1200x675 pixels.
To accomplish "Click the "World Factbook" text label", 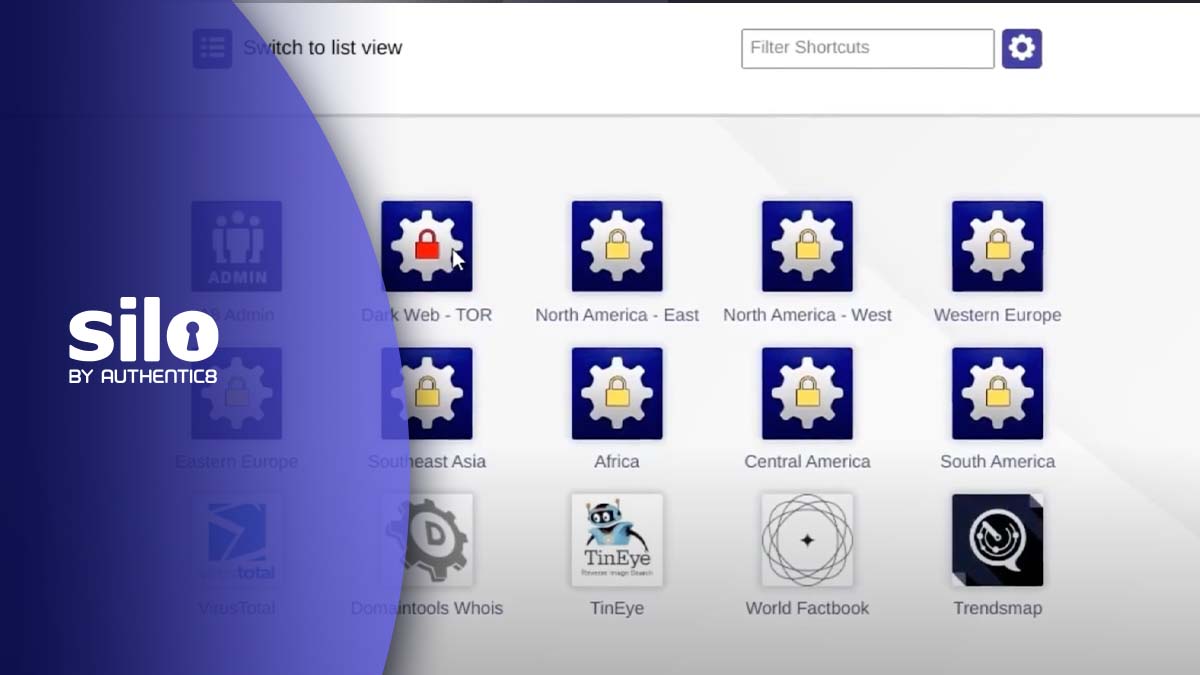I will pos(807,608).
